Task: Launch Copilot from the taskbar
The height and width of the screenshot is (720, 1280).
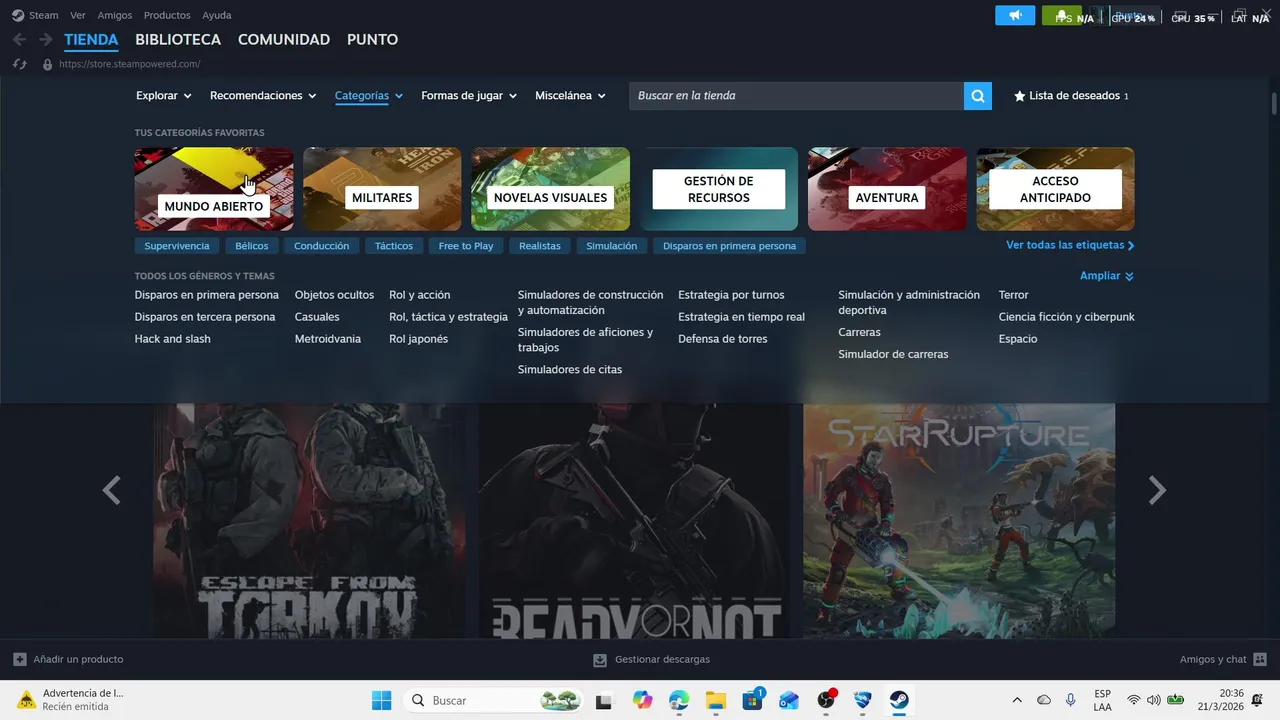Action: [642, 700]
